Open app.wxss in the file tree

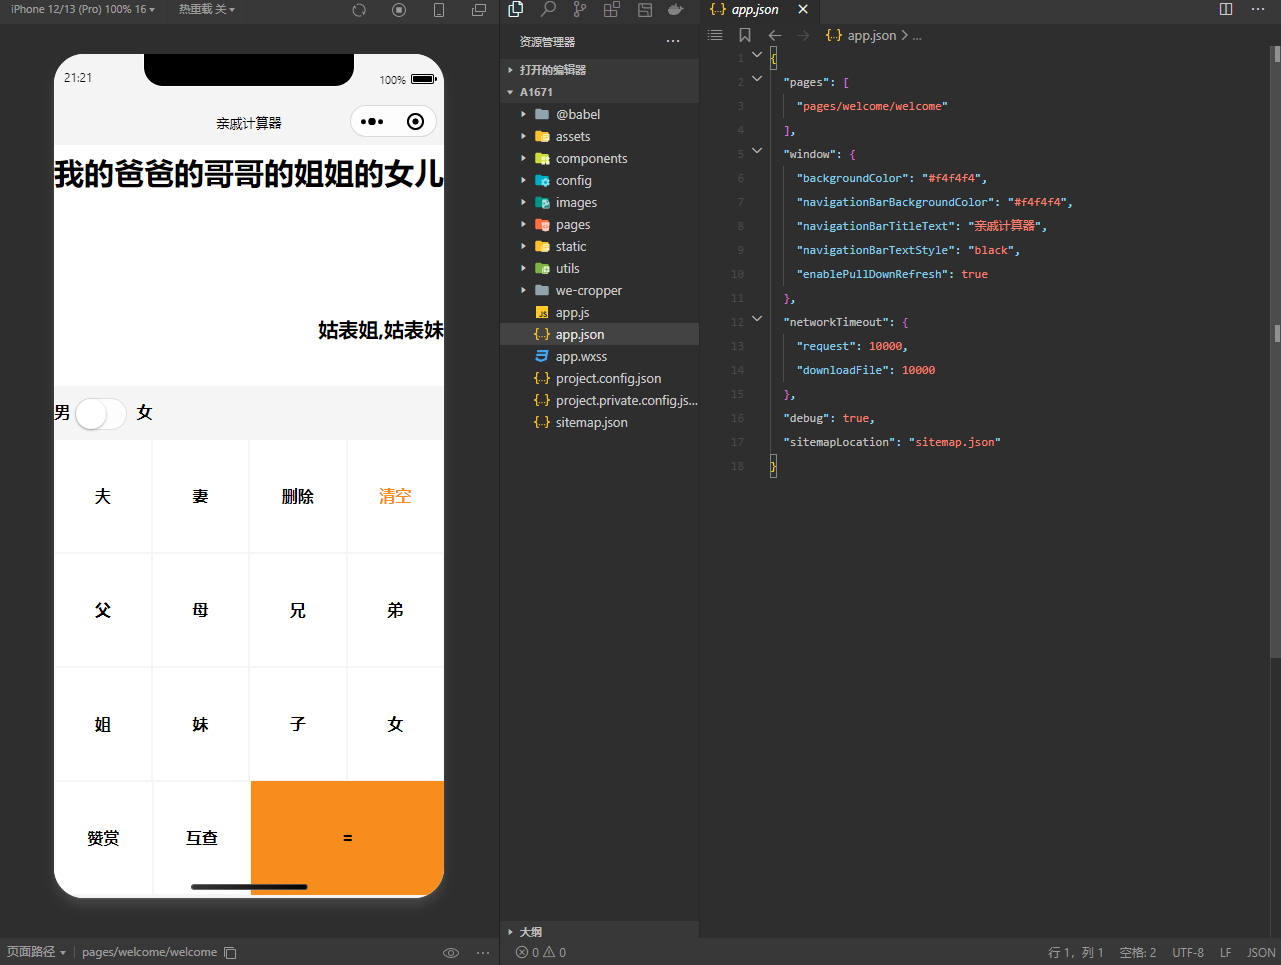[600, 356]
